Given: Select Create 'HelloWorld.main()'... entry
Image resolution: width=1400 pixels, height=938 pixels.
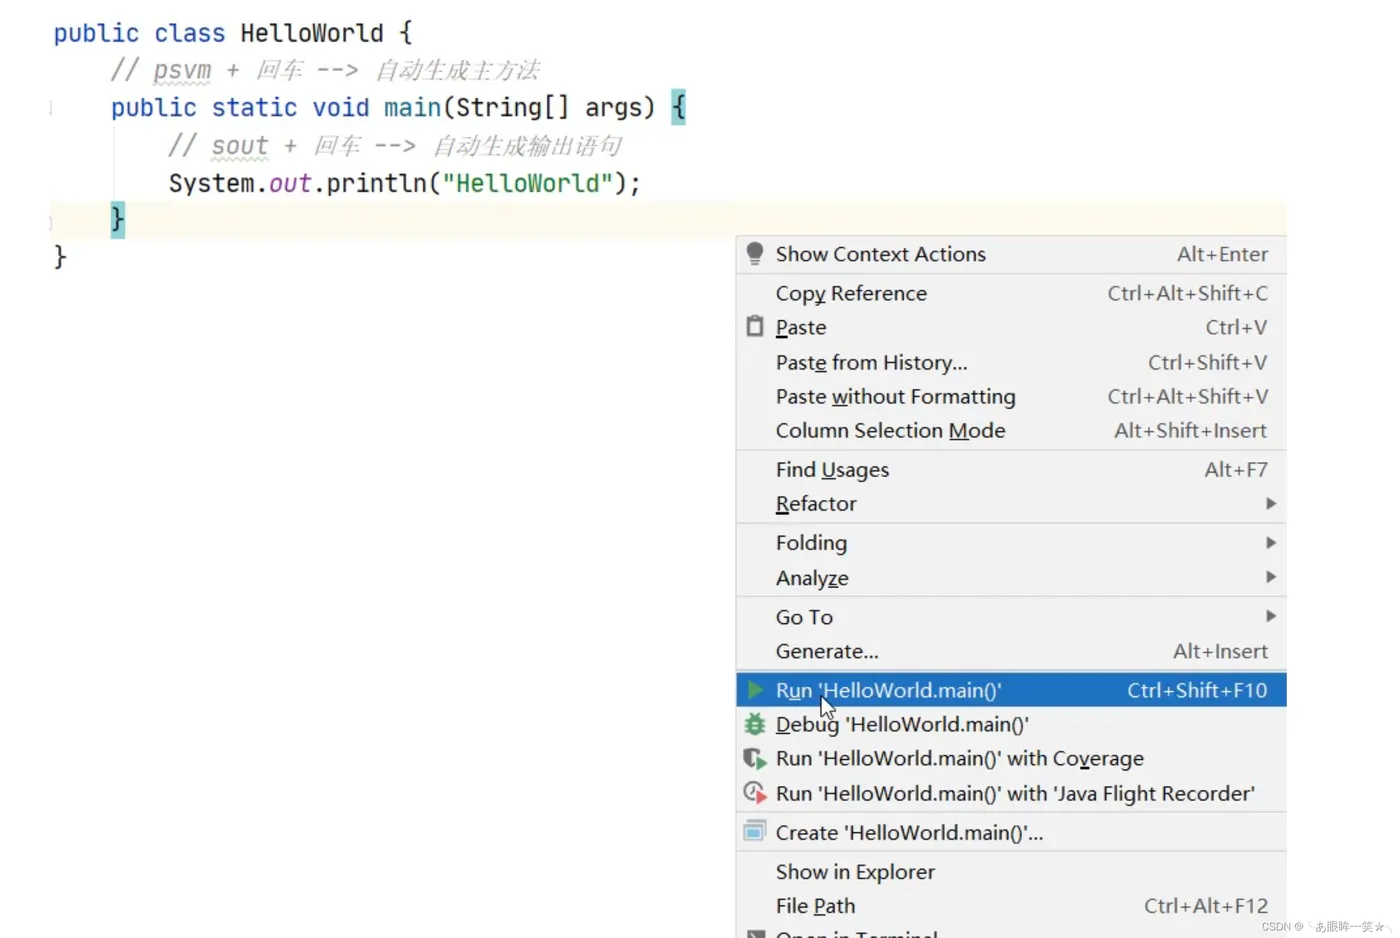Looking at the screenshot, I should pos(1011,832).
